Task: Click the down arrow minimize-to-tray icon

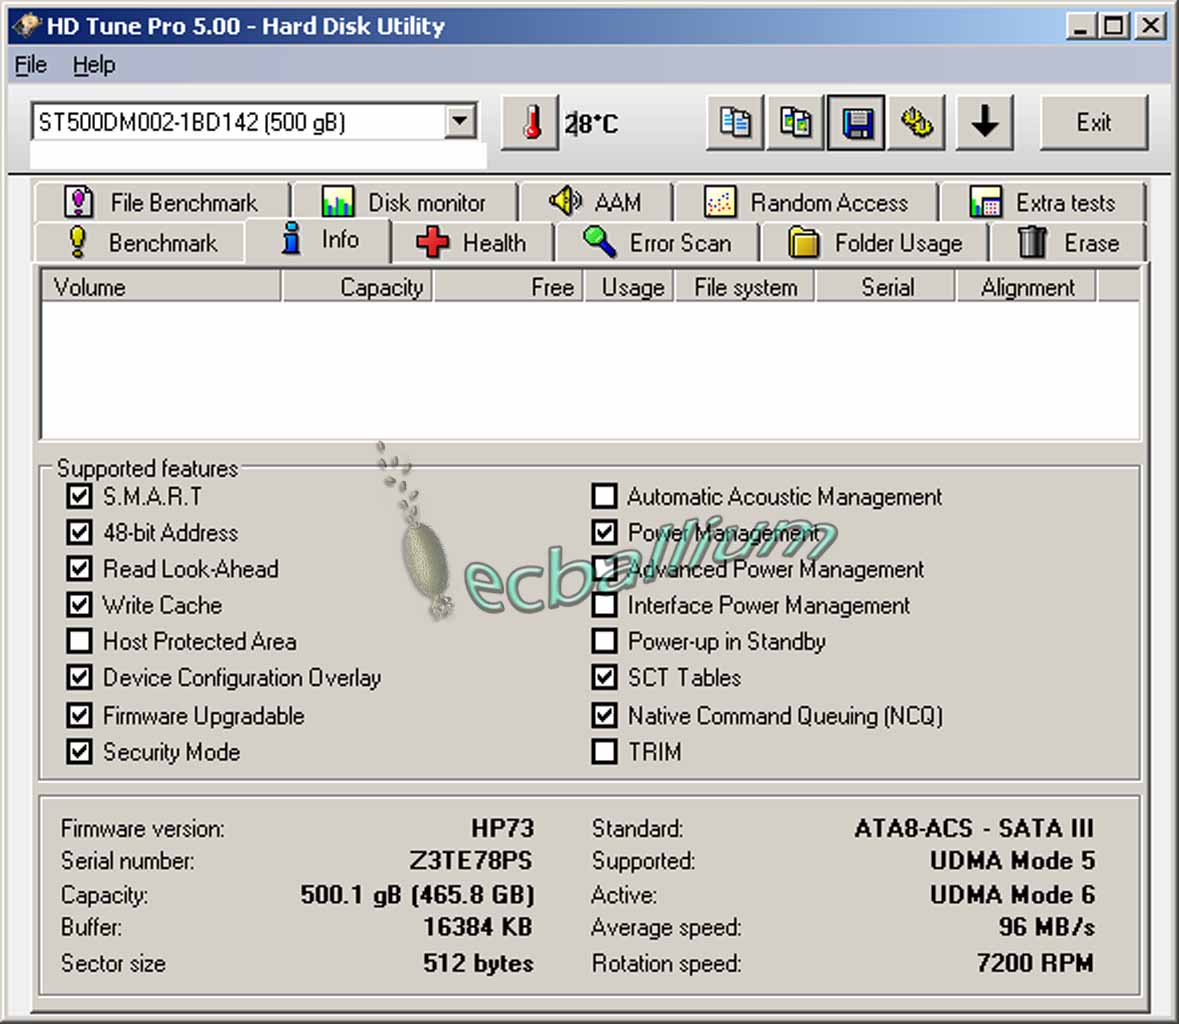Action: [x=985, y=123]
